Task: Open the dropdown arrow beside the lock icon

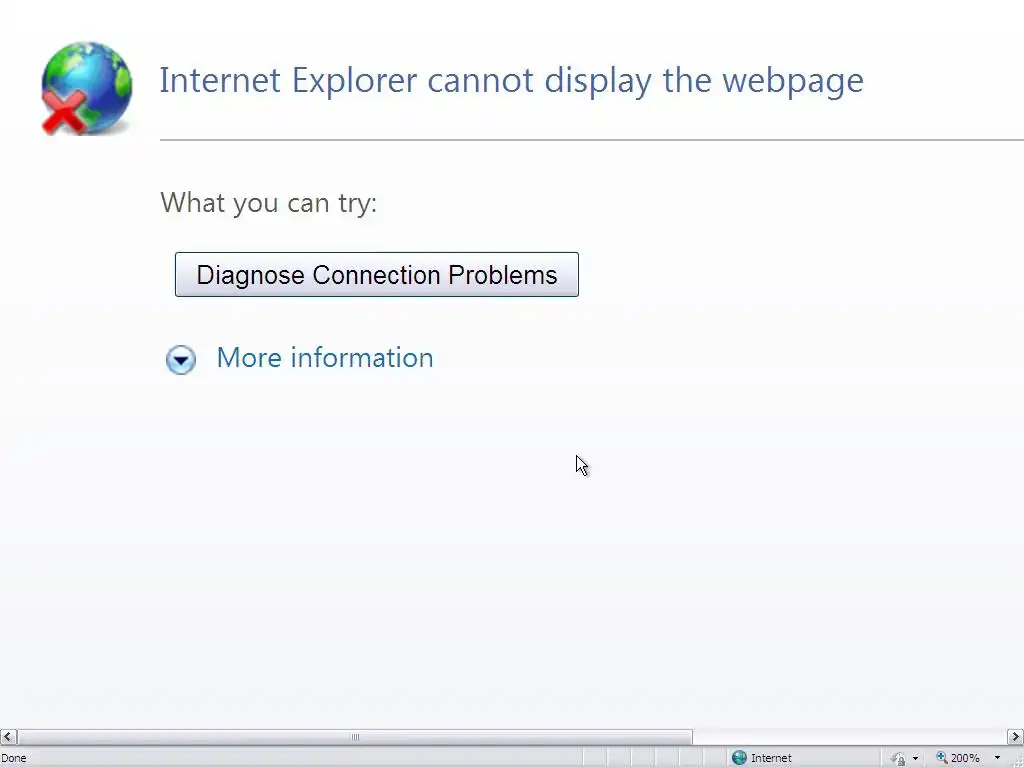Action: pyautogui.click(x=916, y=758)
